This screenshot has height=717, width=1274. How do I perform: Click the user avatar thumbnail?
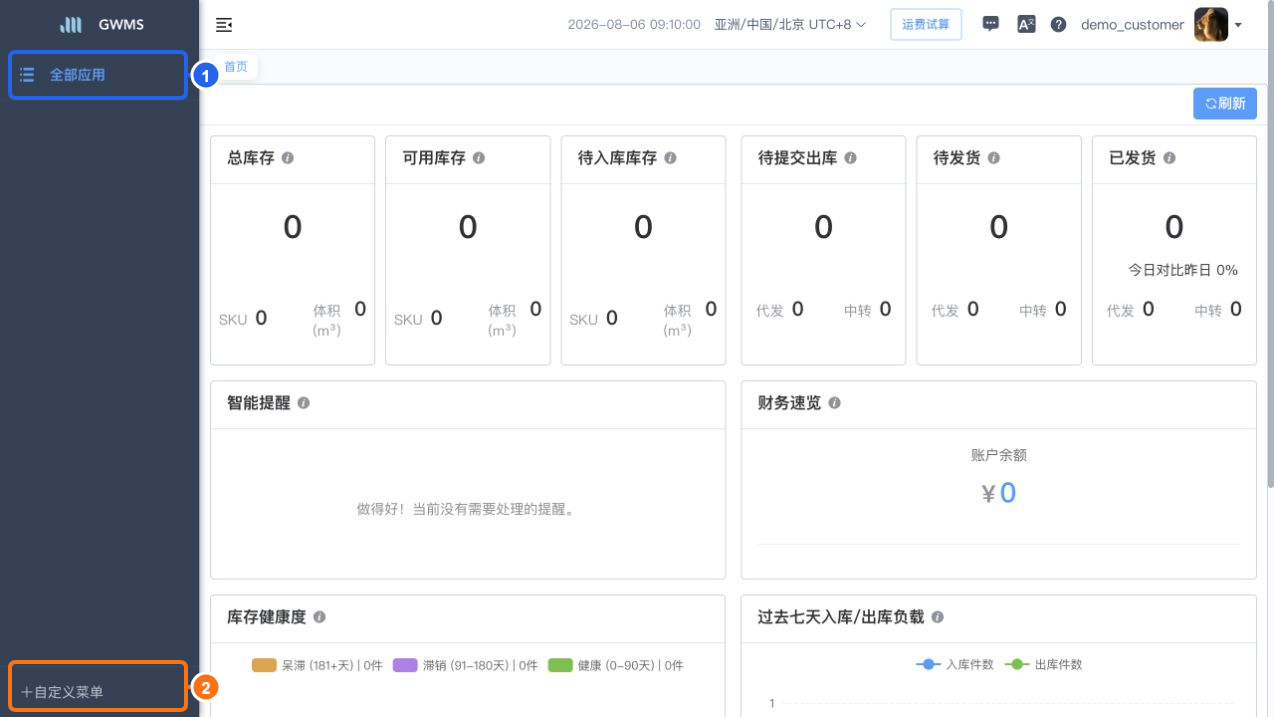(x=1211, y=25)
